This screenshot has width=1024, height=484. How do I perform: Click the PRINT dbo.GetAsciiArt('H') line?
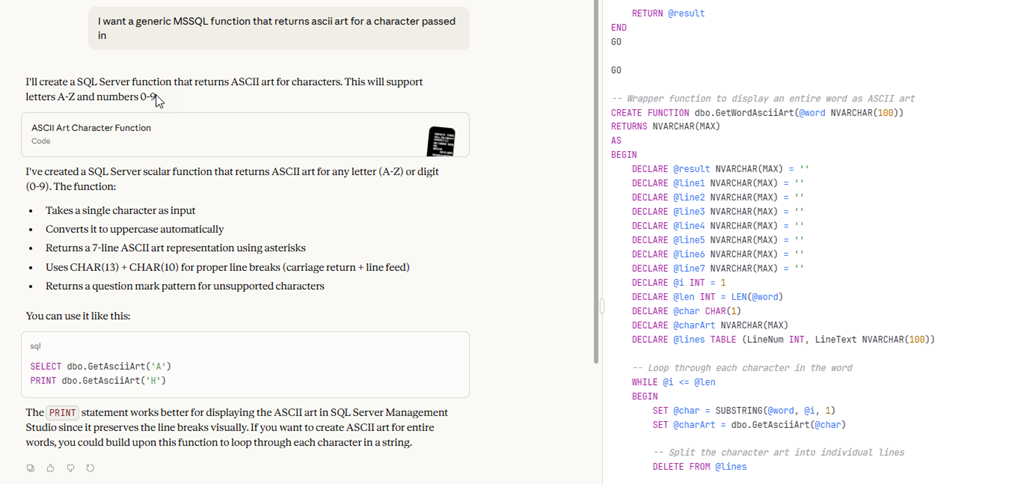tap(97, 380)
